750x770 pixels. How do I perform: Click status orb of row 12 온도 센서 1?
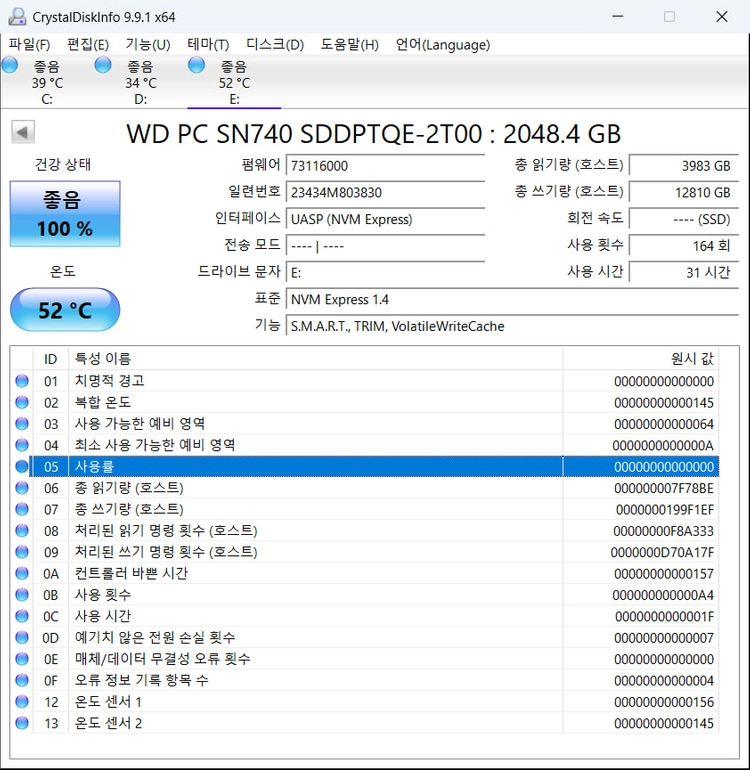(22, 702)
